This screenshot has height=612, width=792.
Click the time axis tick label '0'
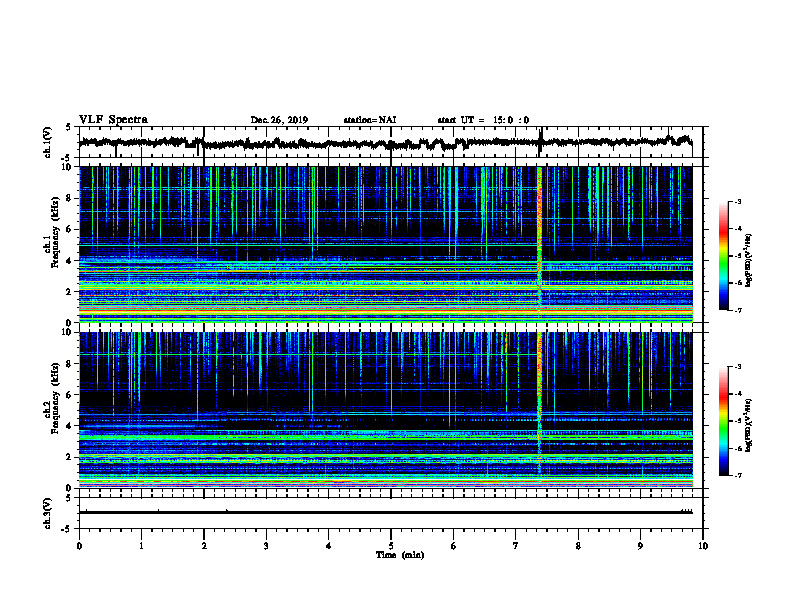point(79,546)
